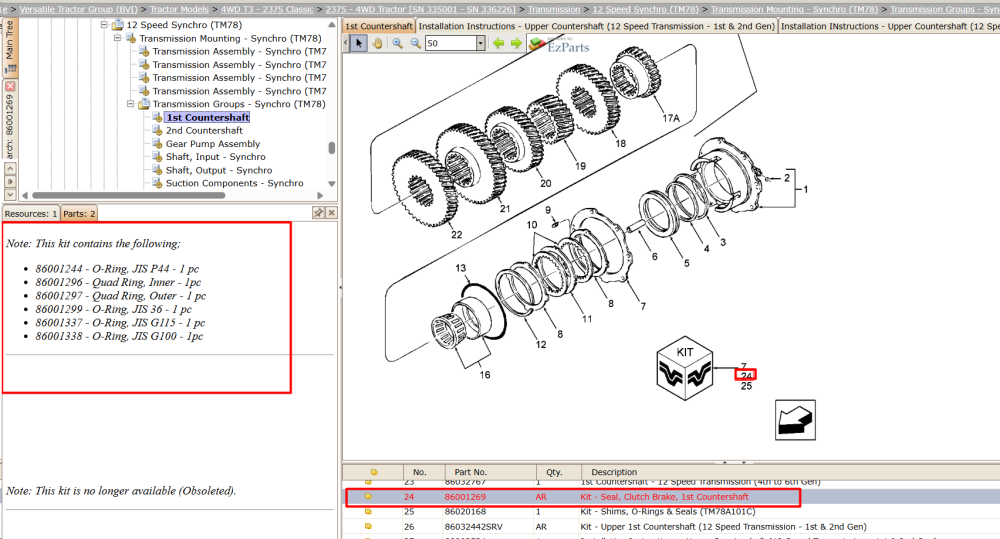
Task: Select 1st Countershaft tree item
Action: point(207,117)
